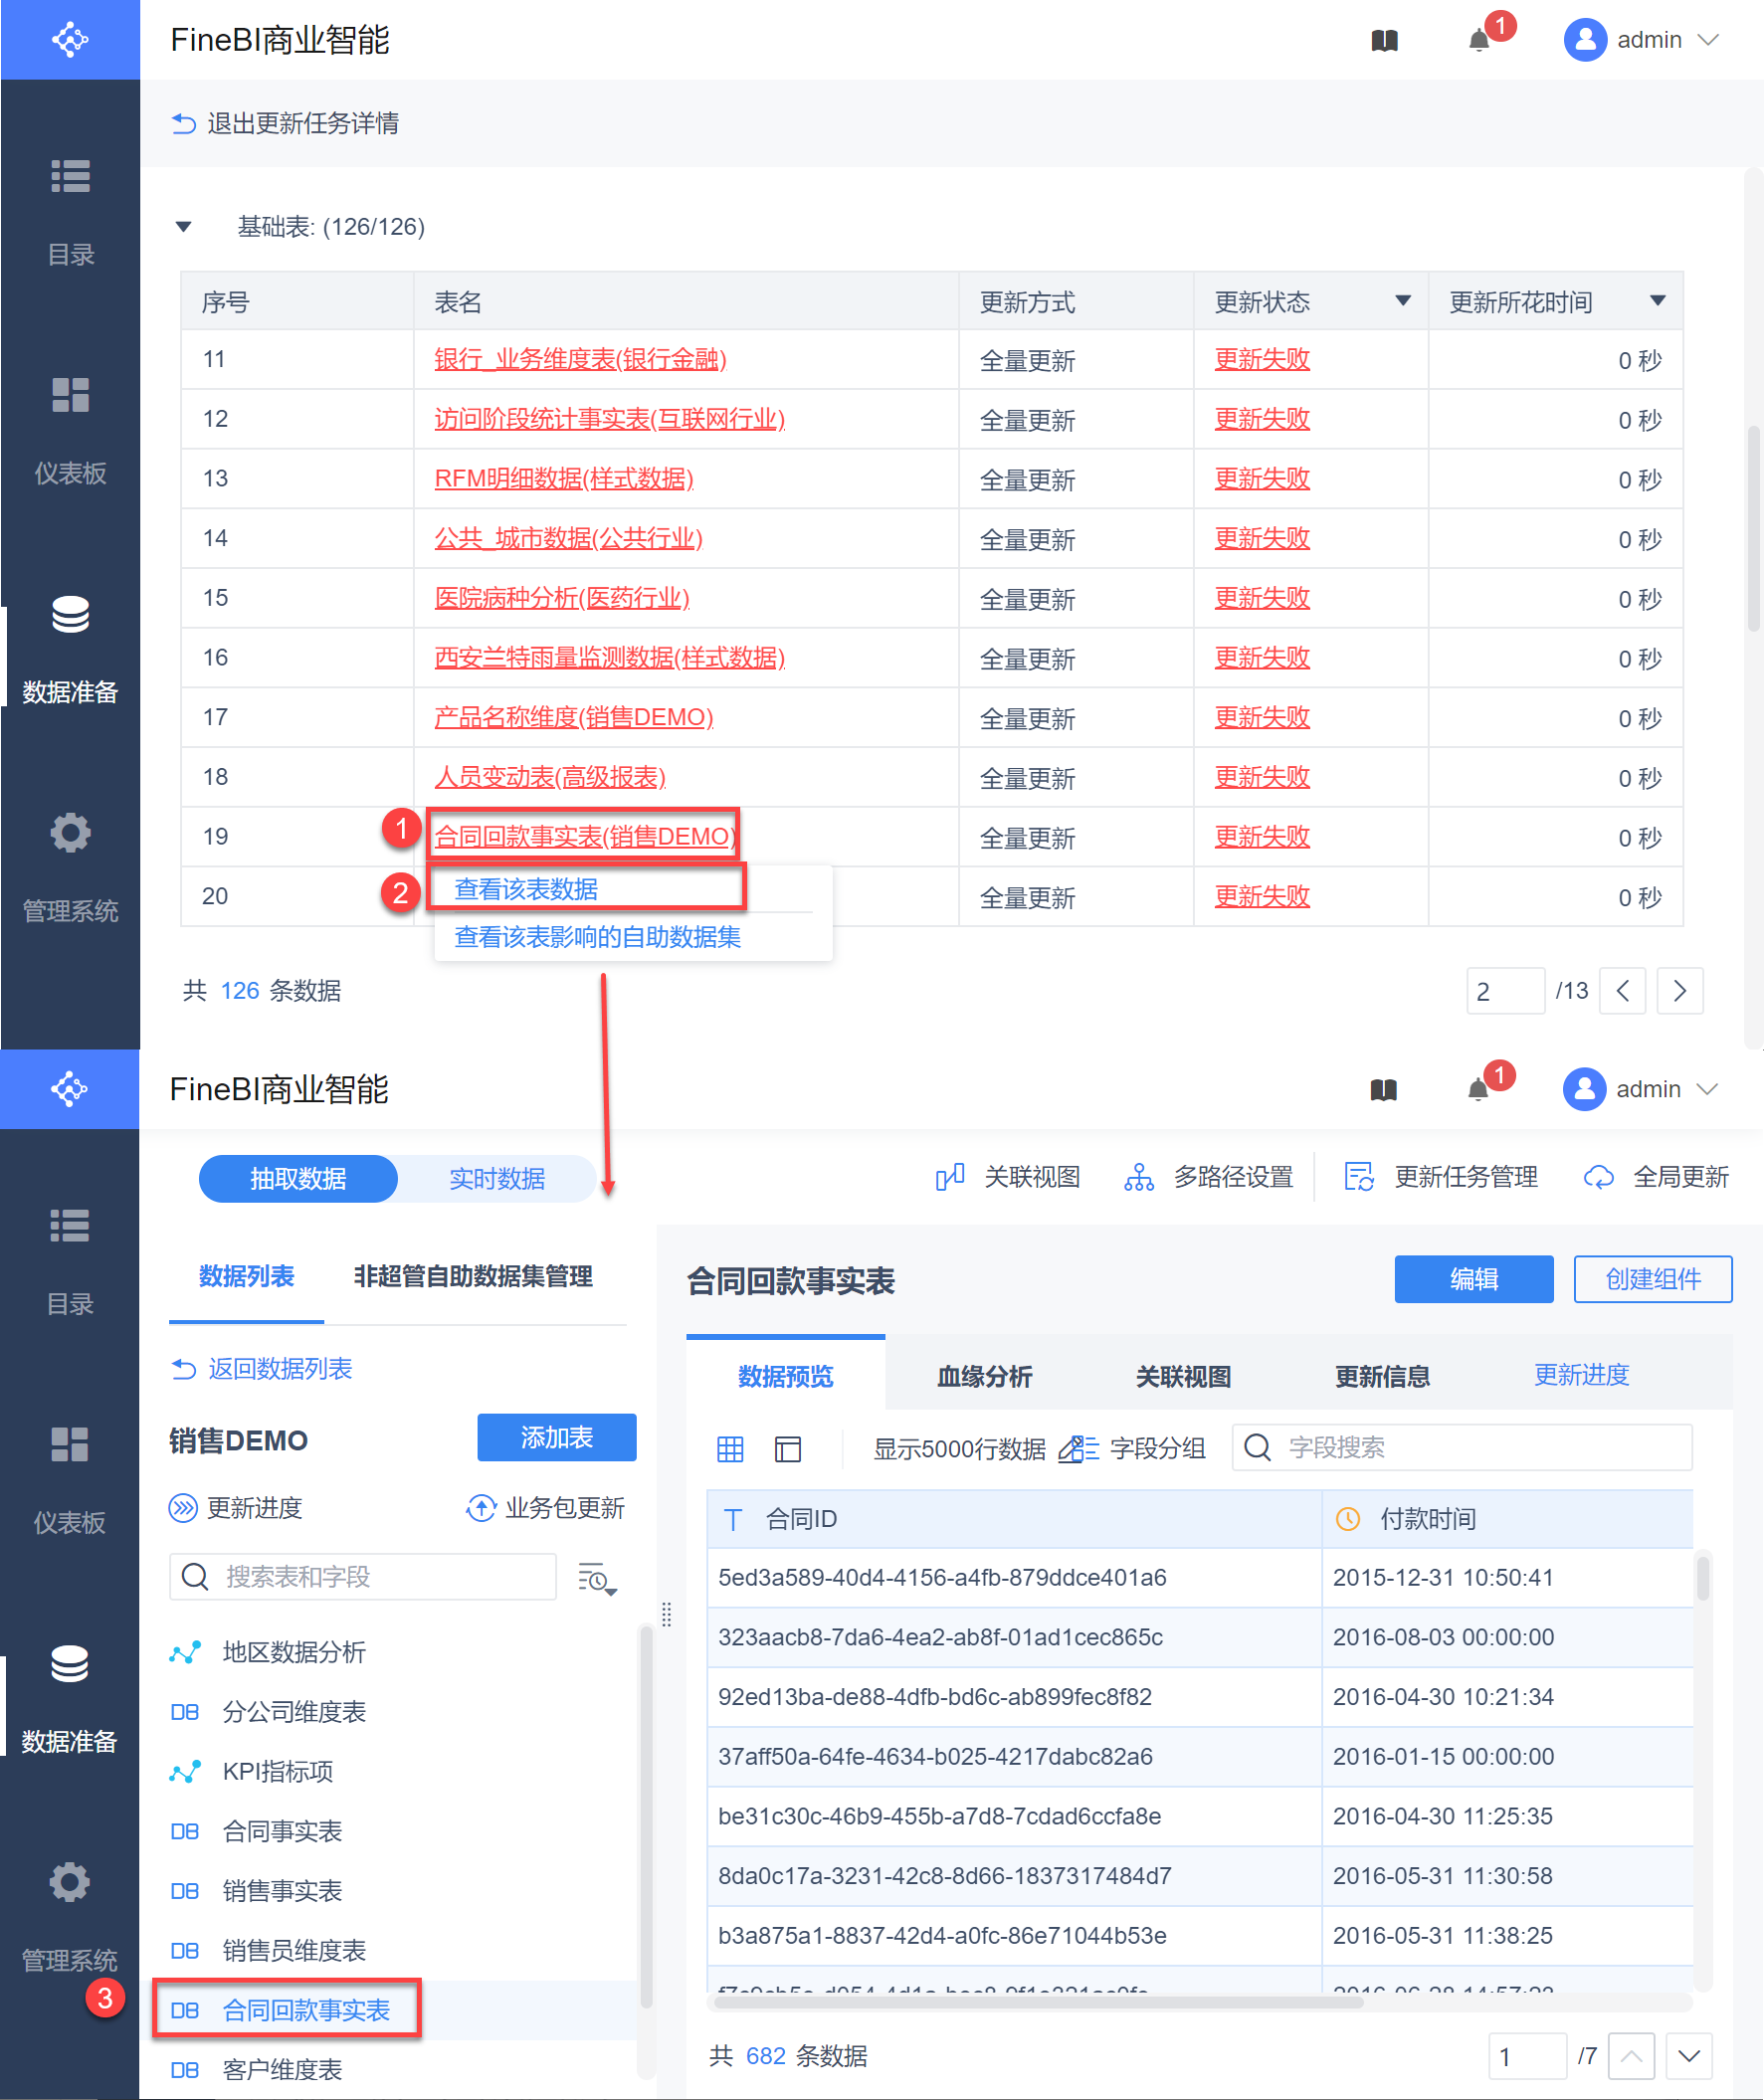Click the clock type icon of 付款时间

pos(1348,1519)
